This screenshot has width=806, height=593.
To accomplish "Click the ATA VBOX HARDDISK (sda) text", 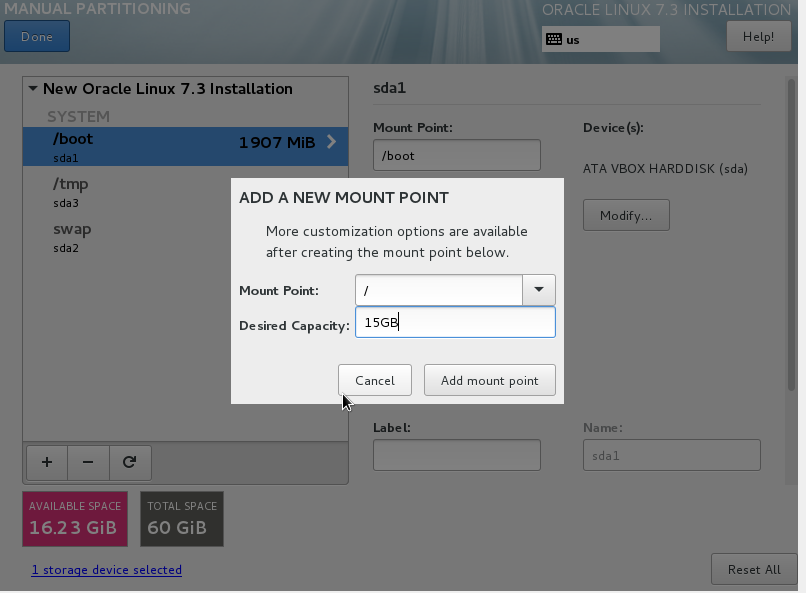I will click(665, 169).
